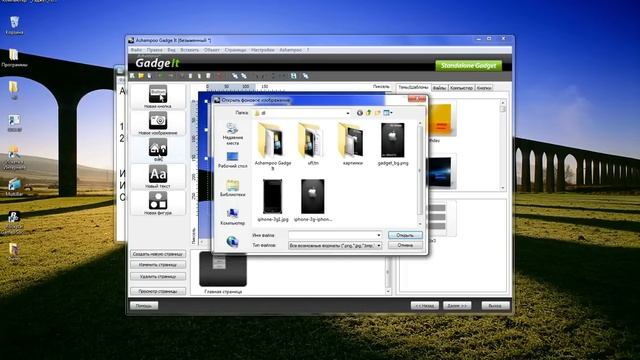Switch to the Файлы tab
This screenshot has width=640, height=360.
tap(439, 88)
